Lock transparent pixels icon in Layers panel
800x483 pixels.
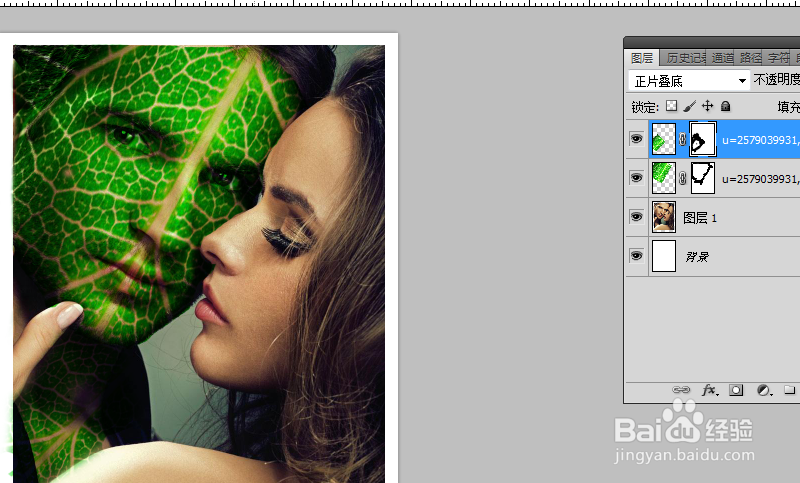coord(671,106)
